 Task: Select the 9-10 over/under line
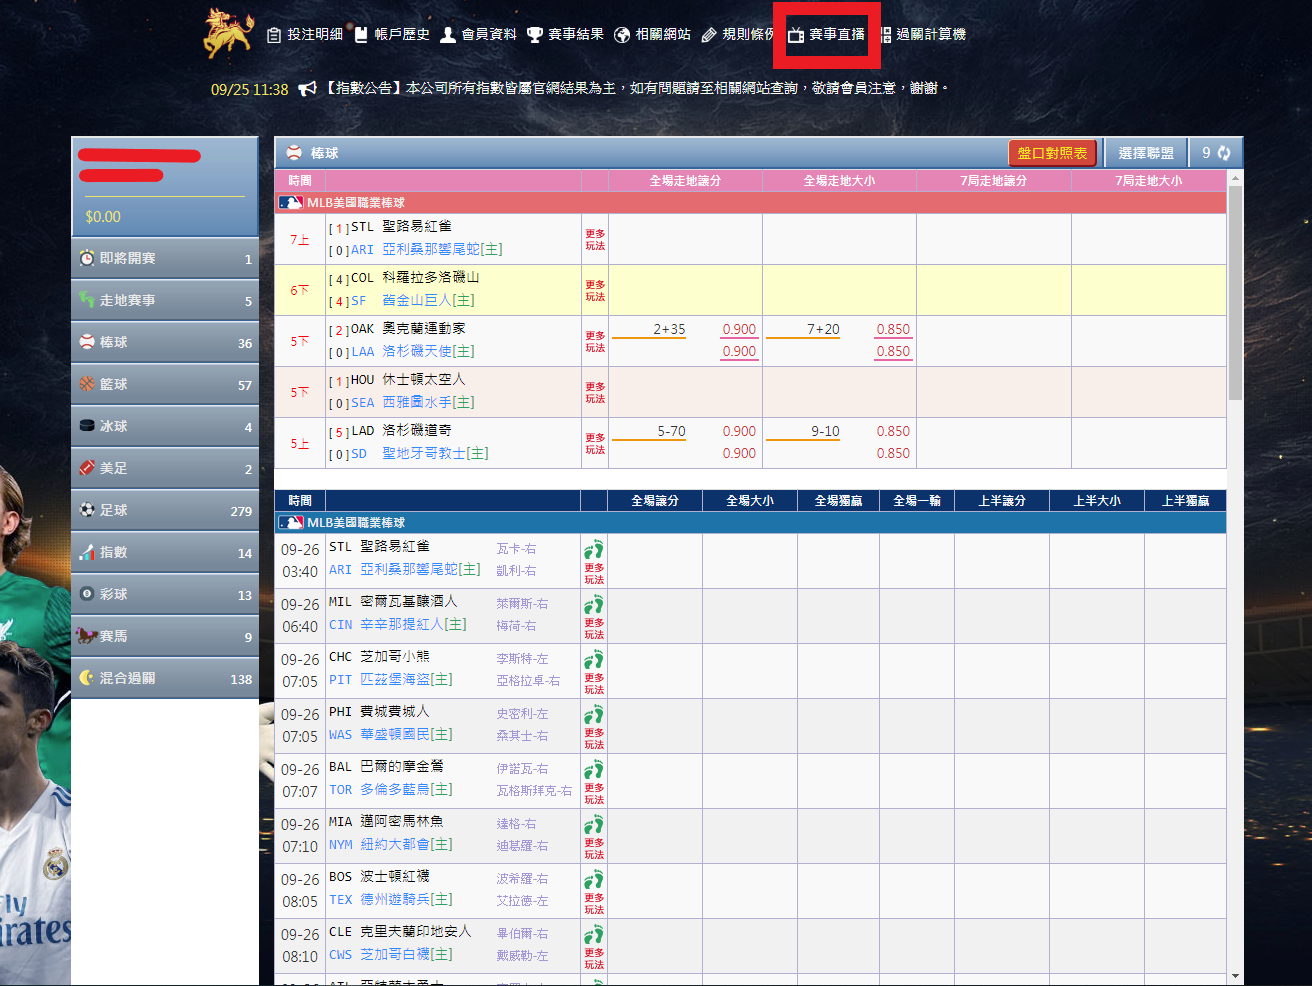[825, 432]
